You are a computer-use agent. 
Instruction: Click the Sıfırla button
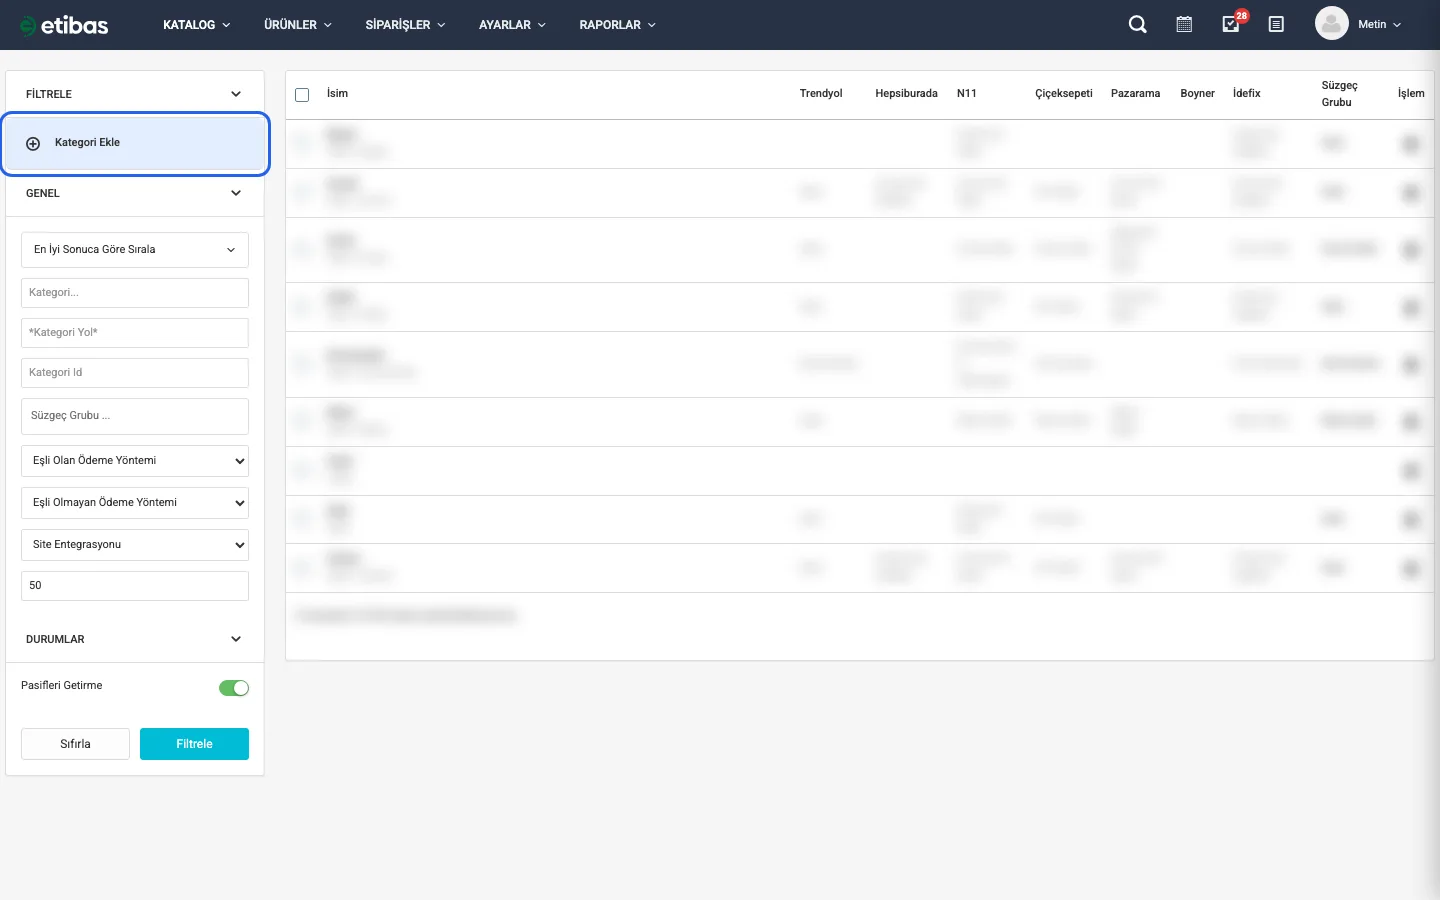(x=75, y=744)
